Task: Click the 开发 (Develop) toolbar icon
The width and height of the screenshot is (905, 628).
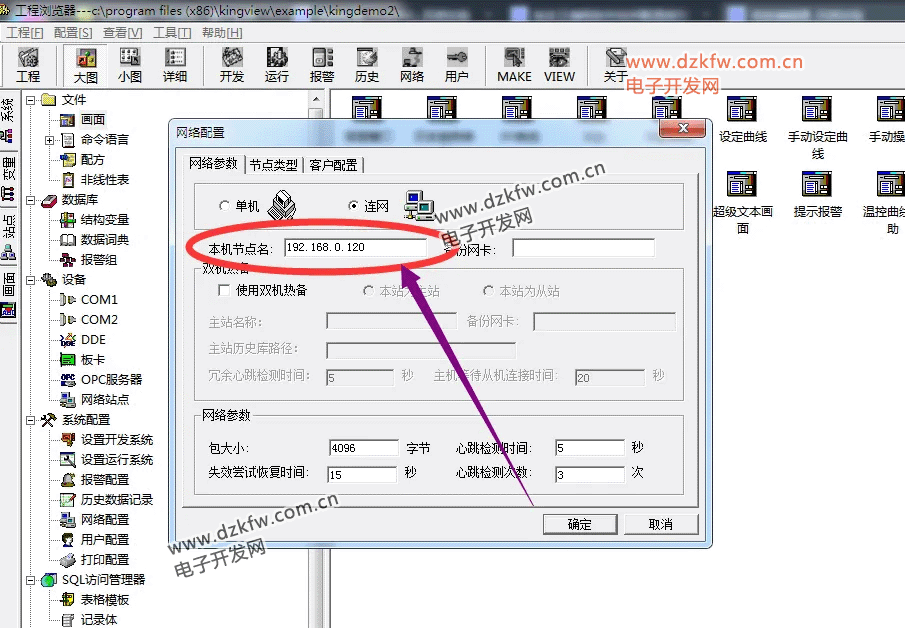Action: [x=231, y=65]
